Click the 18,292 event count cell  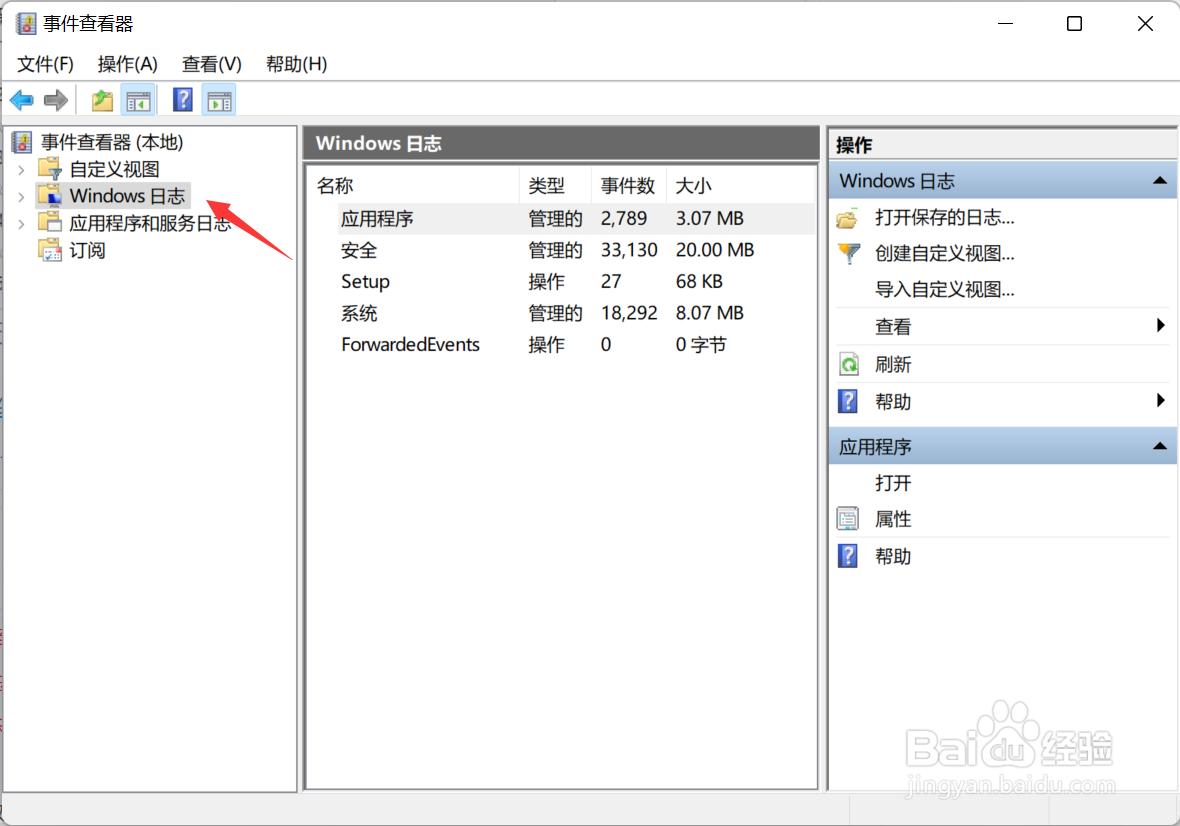629,314
